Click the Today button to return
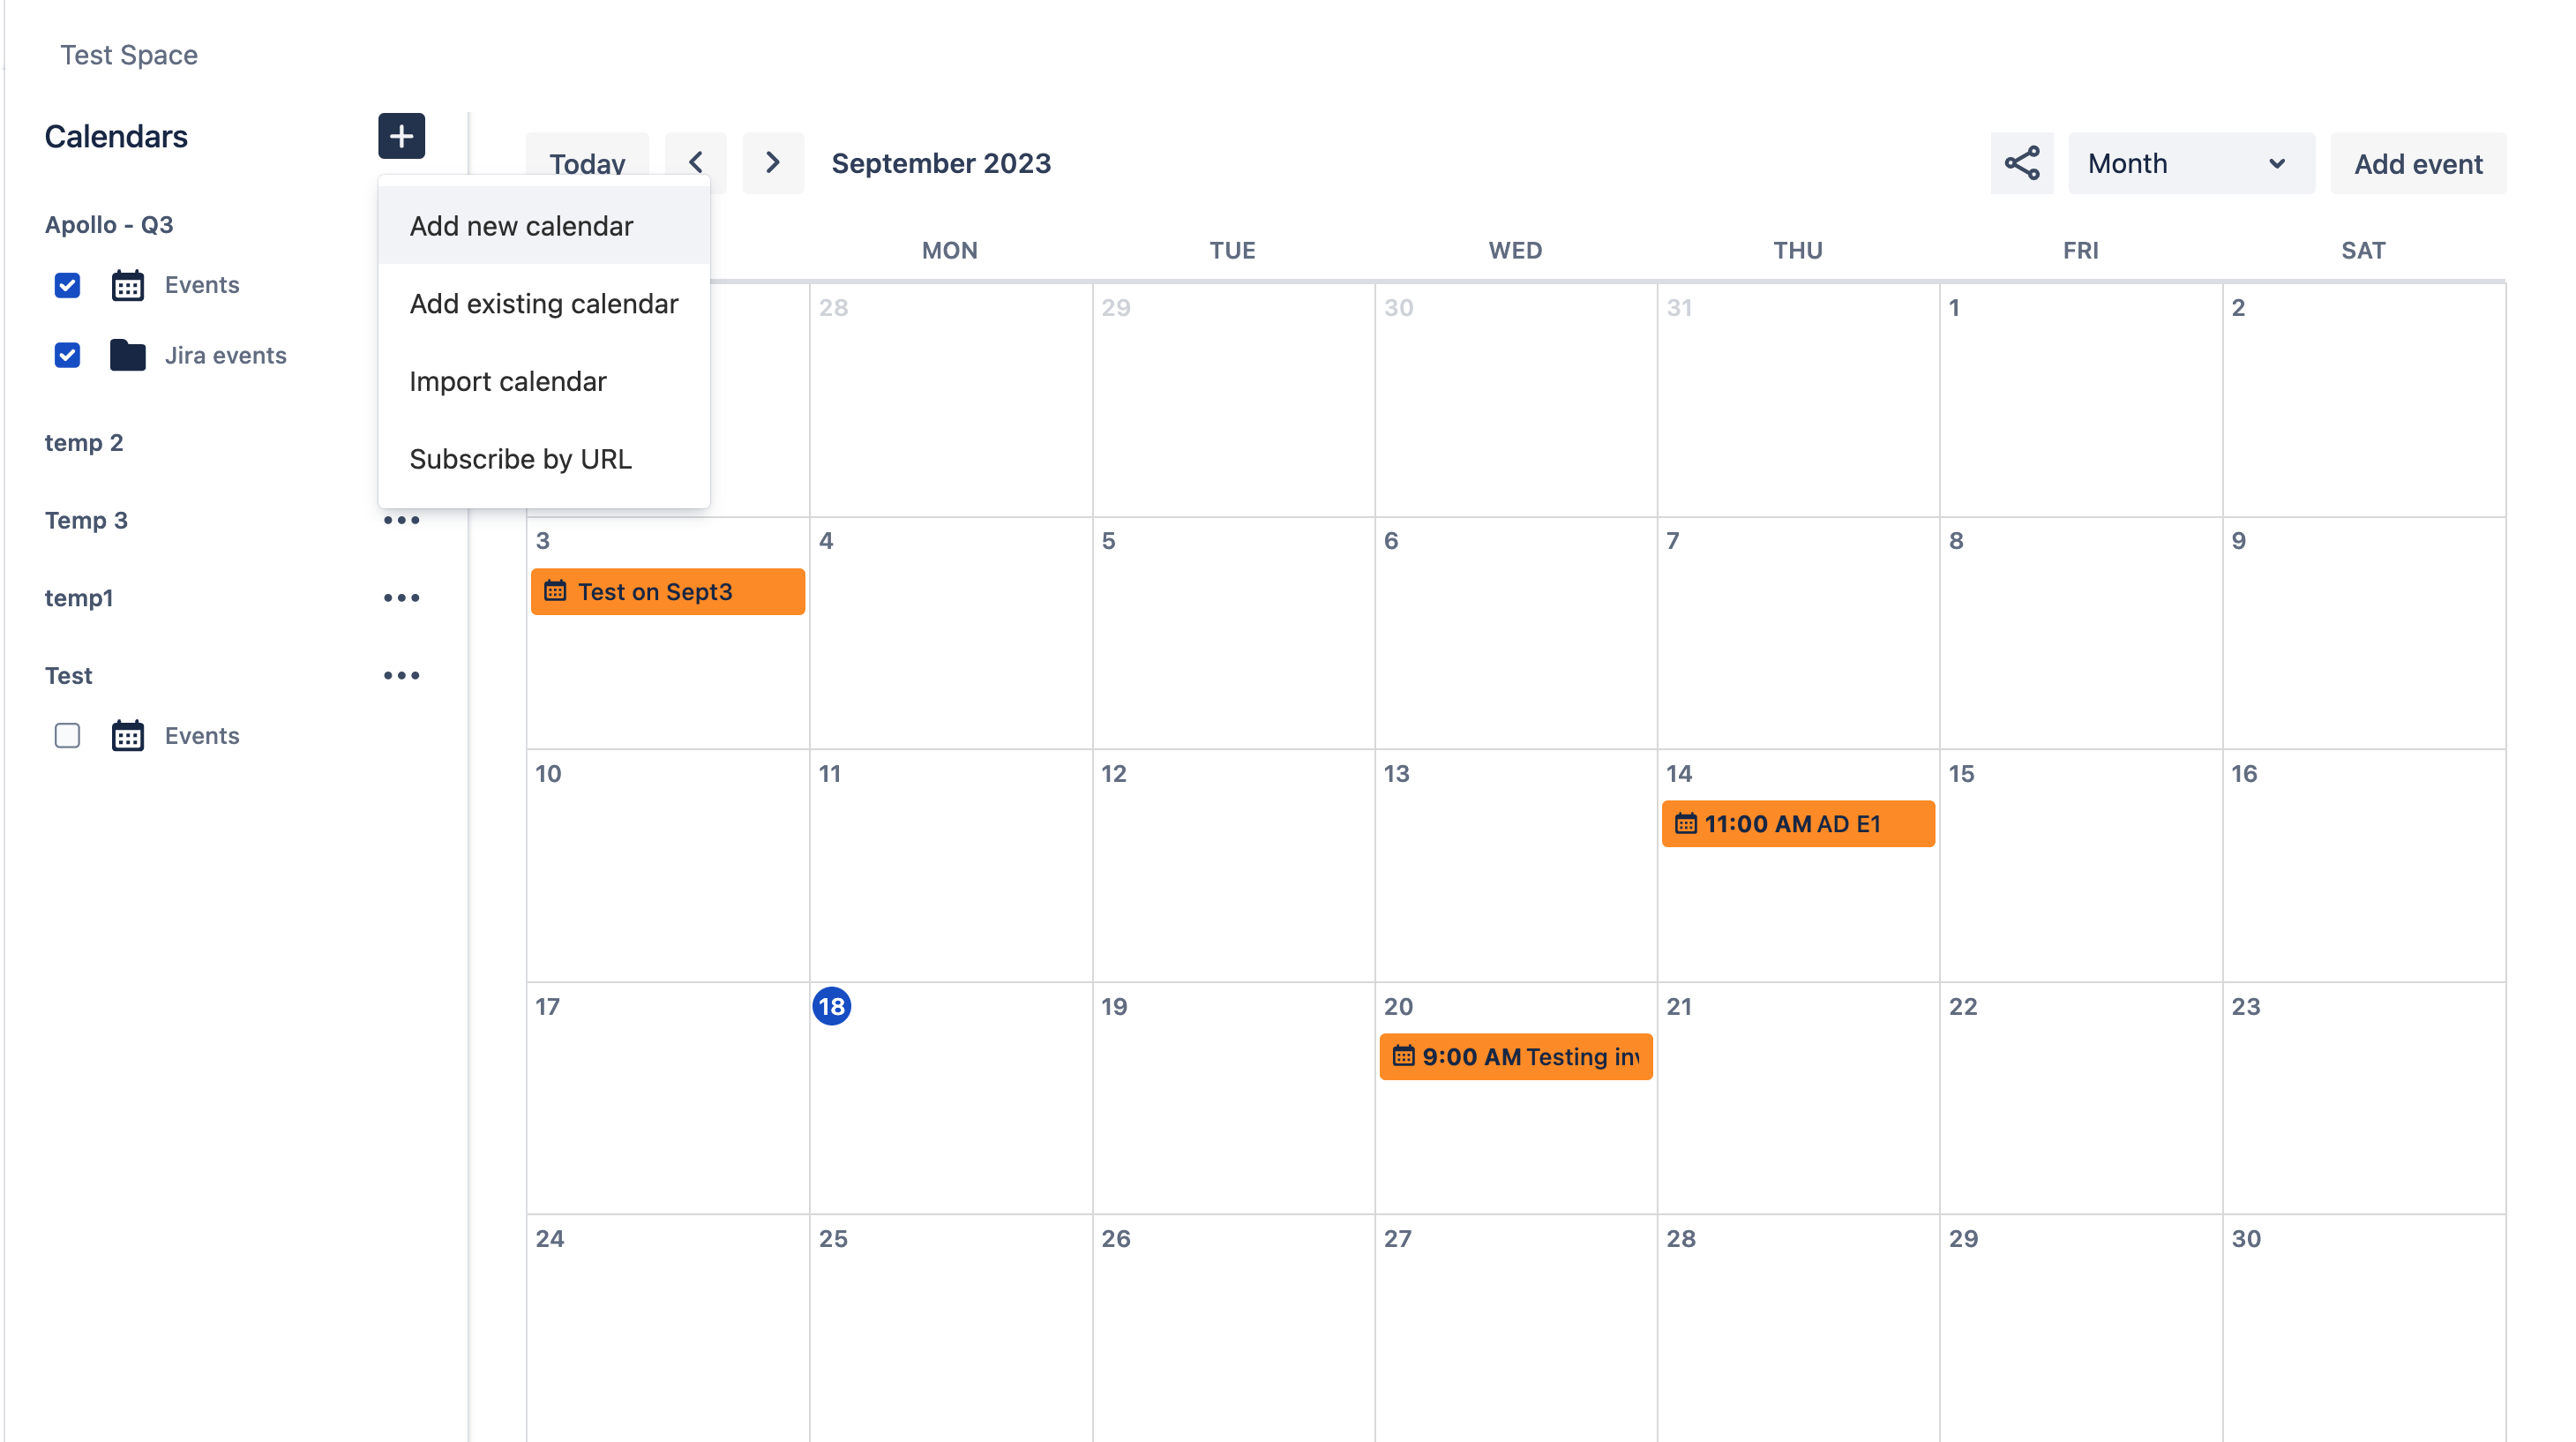The image size is (2576, 1442). (588, 161)
